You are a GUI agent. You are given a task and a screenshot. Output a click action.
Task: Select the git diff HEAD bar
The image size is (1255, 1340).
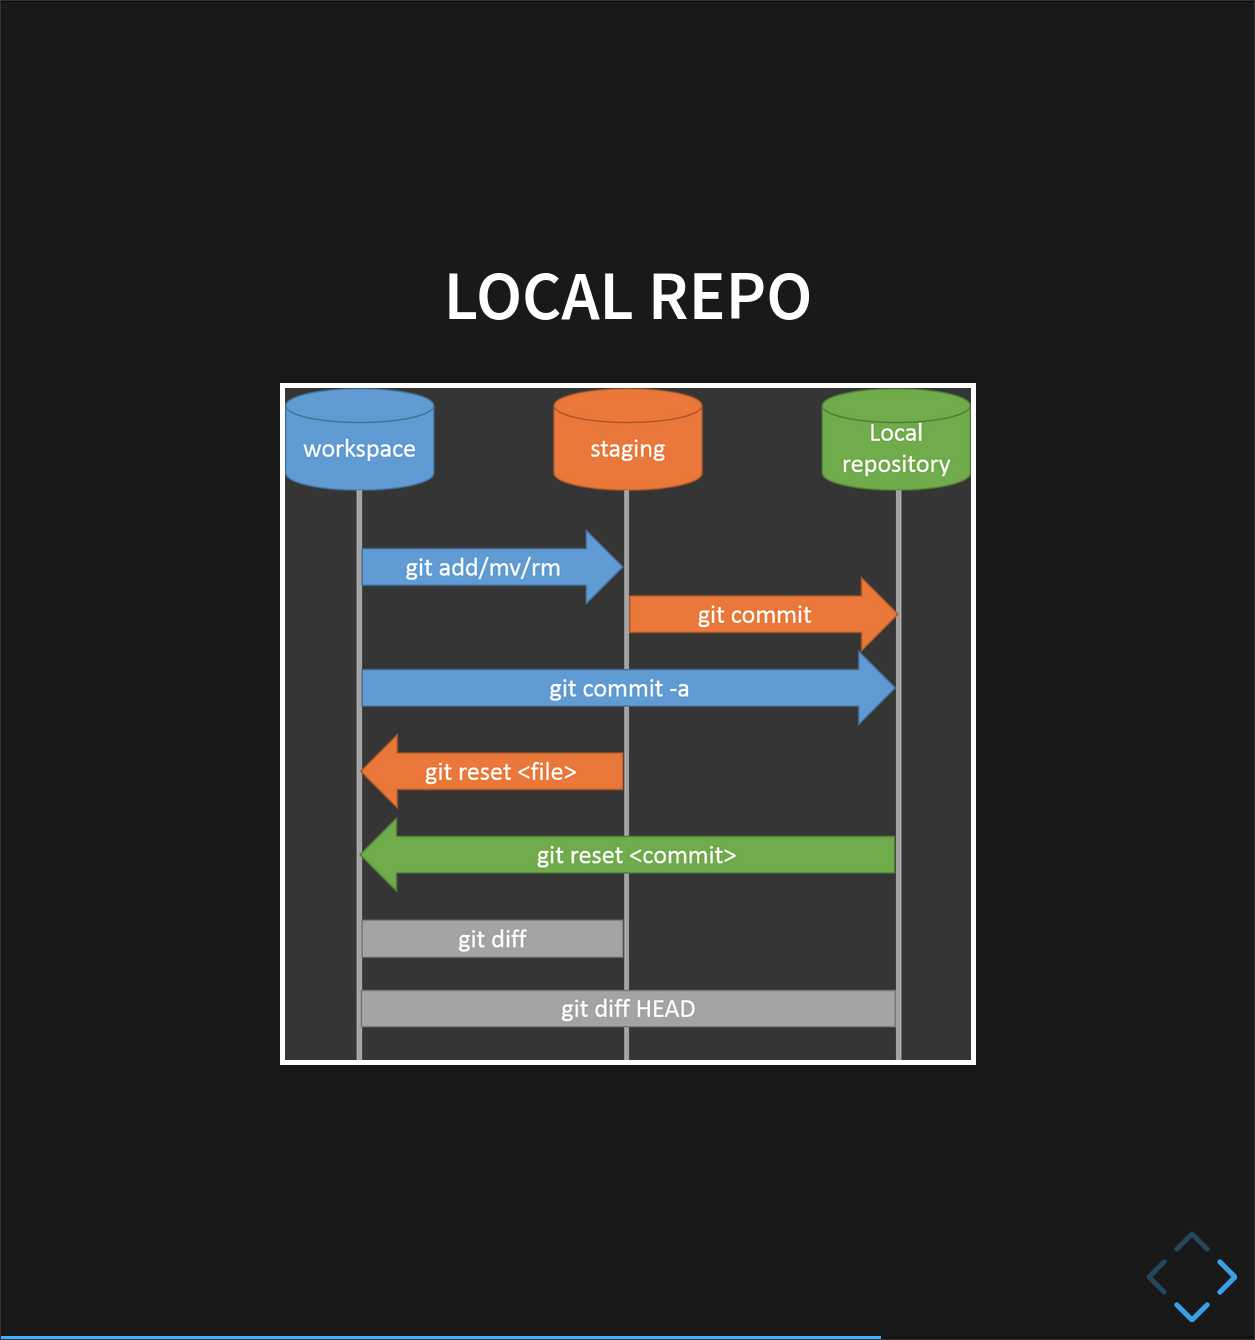click(x=627, y=1009)
